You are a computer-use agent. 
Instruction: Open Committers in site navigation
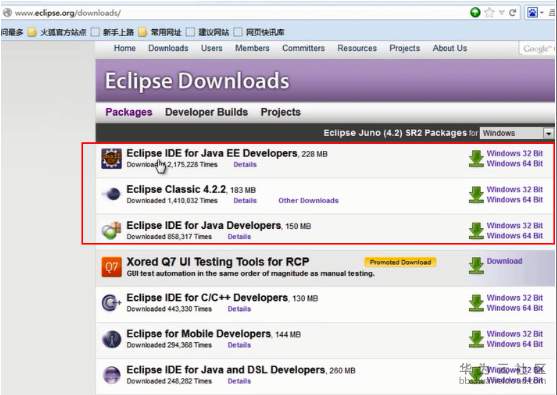click(303, 48)
